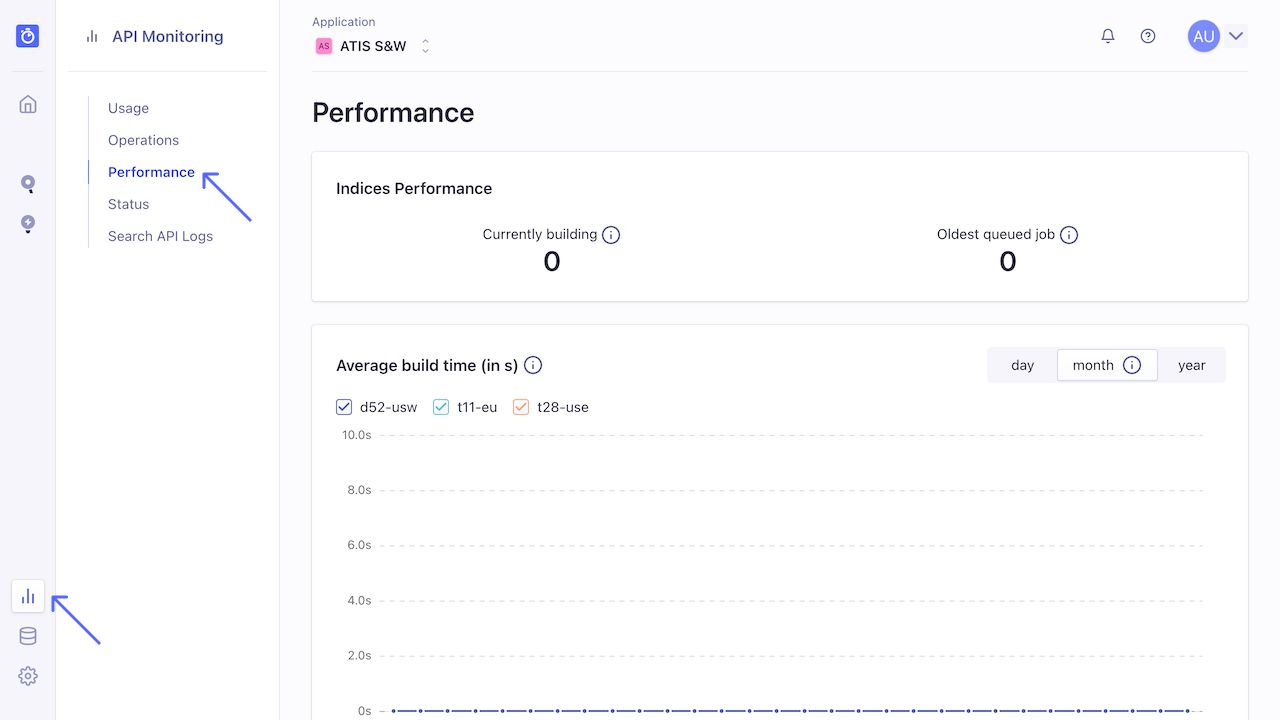
Task: Toggle the t28-use checkbox off
Action: [x=520, y=407]
